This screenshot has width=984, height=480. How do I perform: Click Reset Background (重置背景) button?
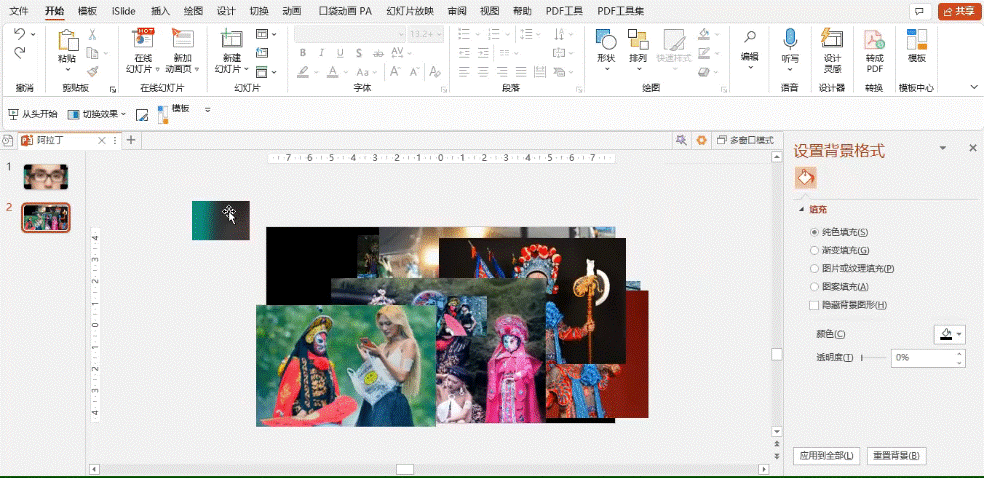click(x=896, y=456)
